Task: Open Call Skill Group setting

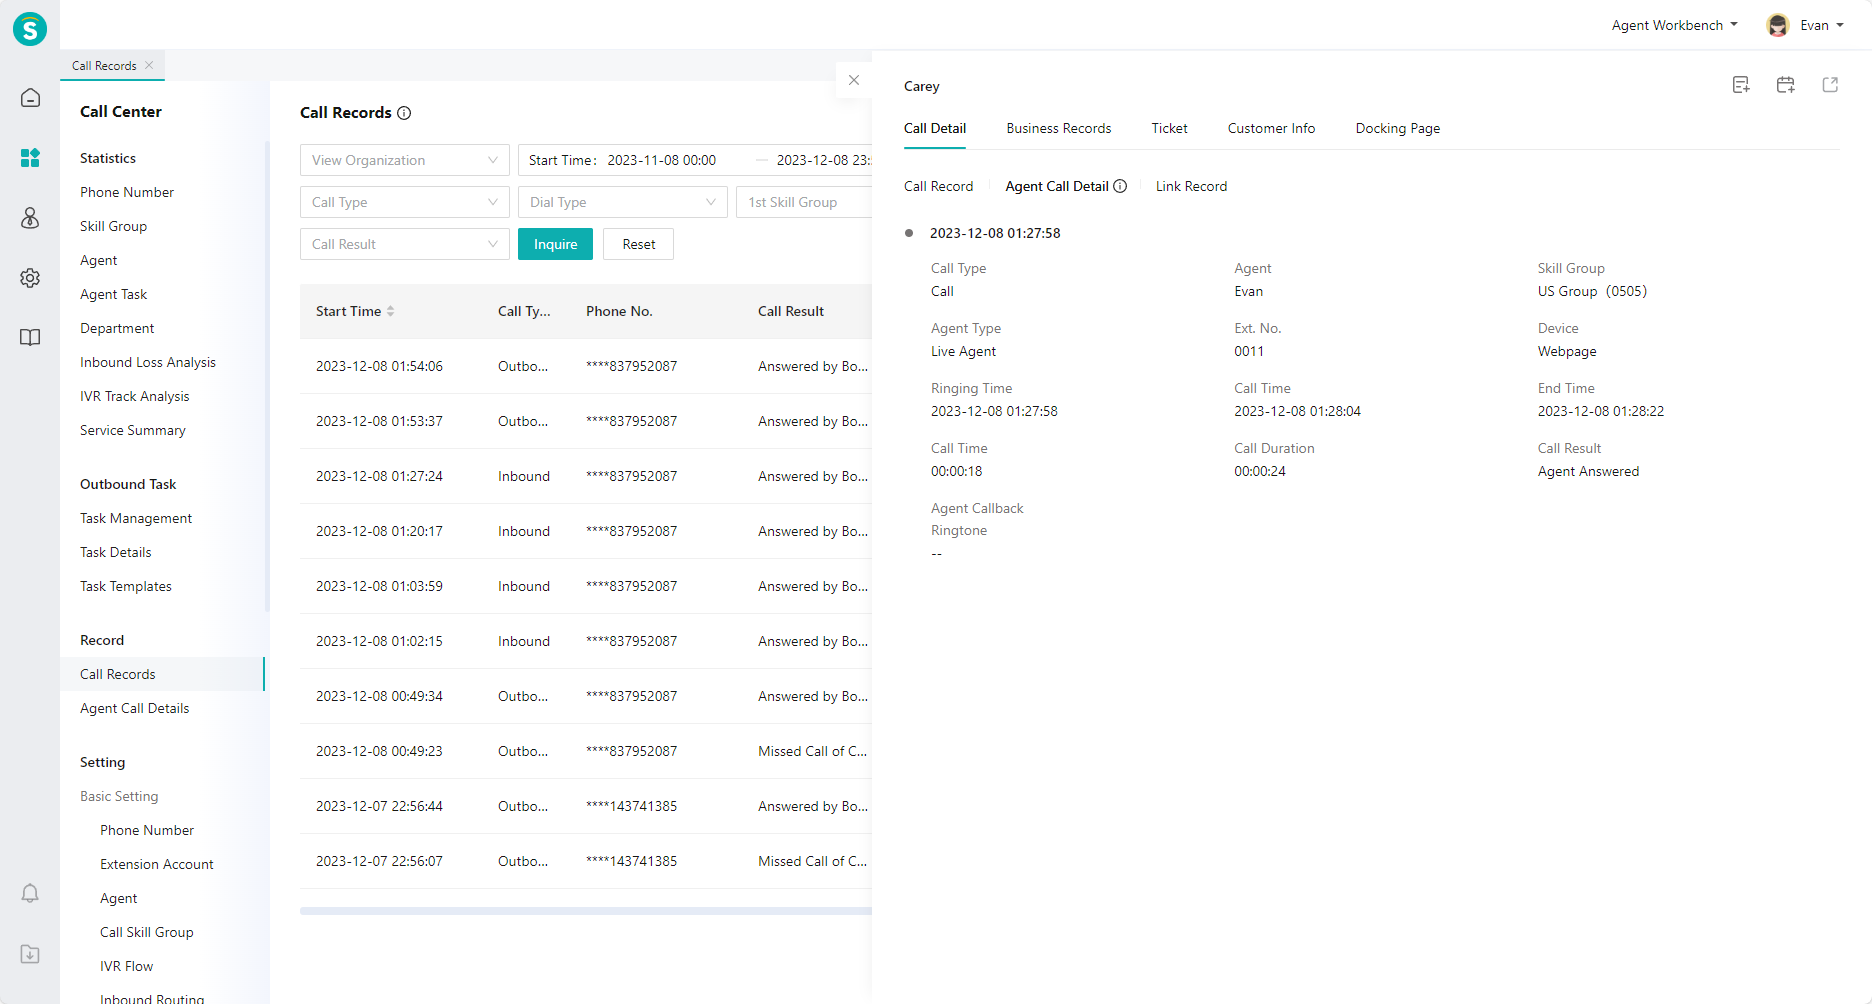Action: pos(147,932)
